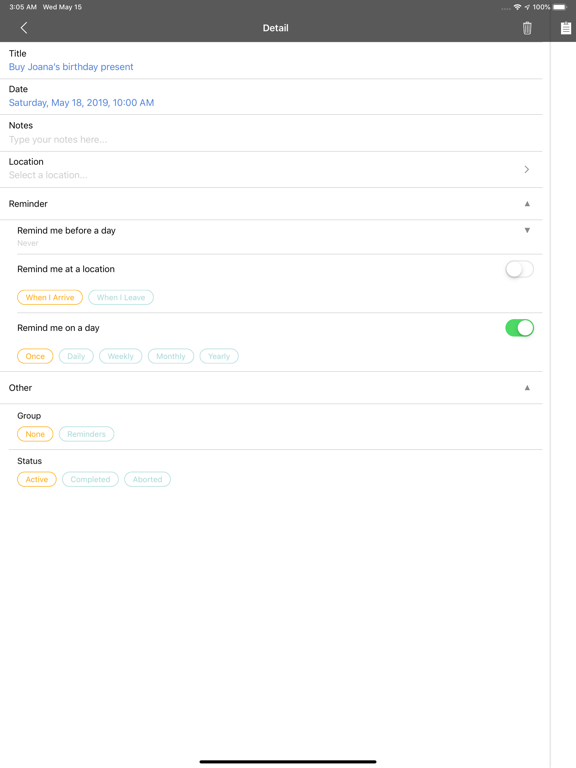Disable Remind me on a day switch
Viewport: 576px width, 768px height.
[x=520, y=328]
